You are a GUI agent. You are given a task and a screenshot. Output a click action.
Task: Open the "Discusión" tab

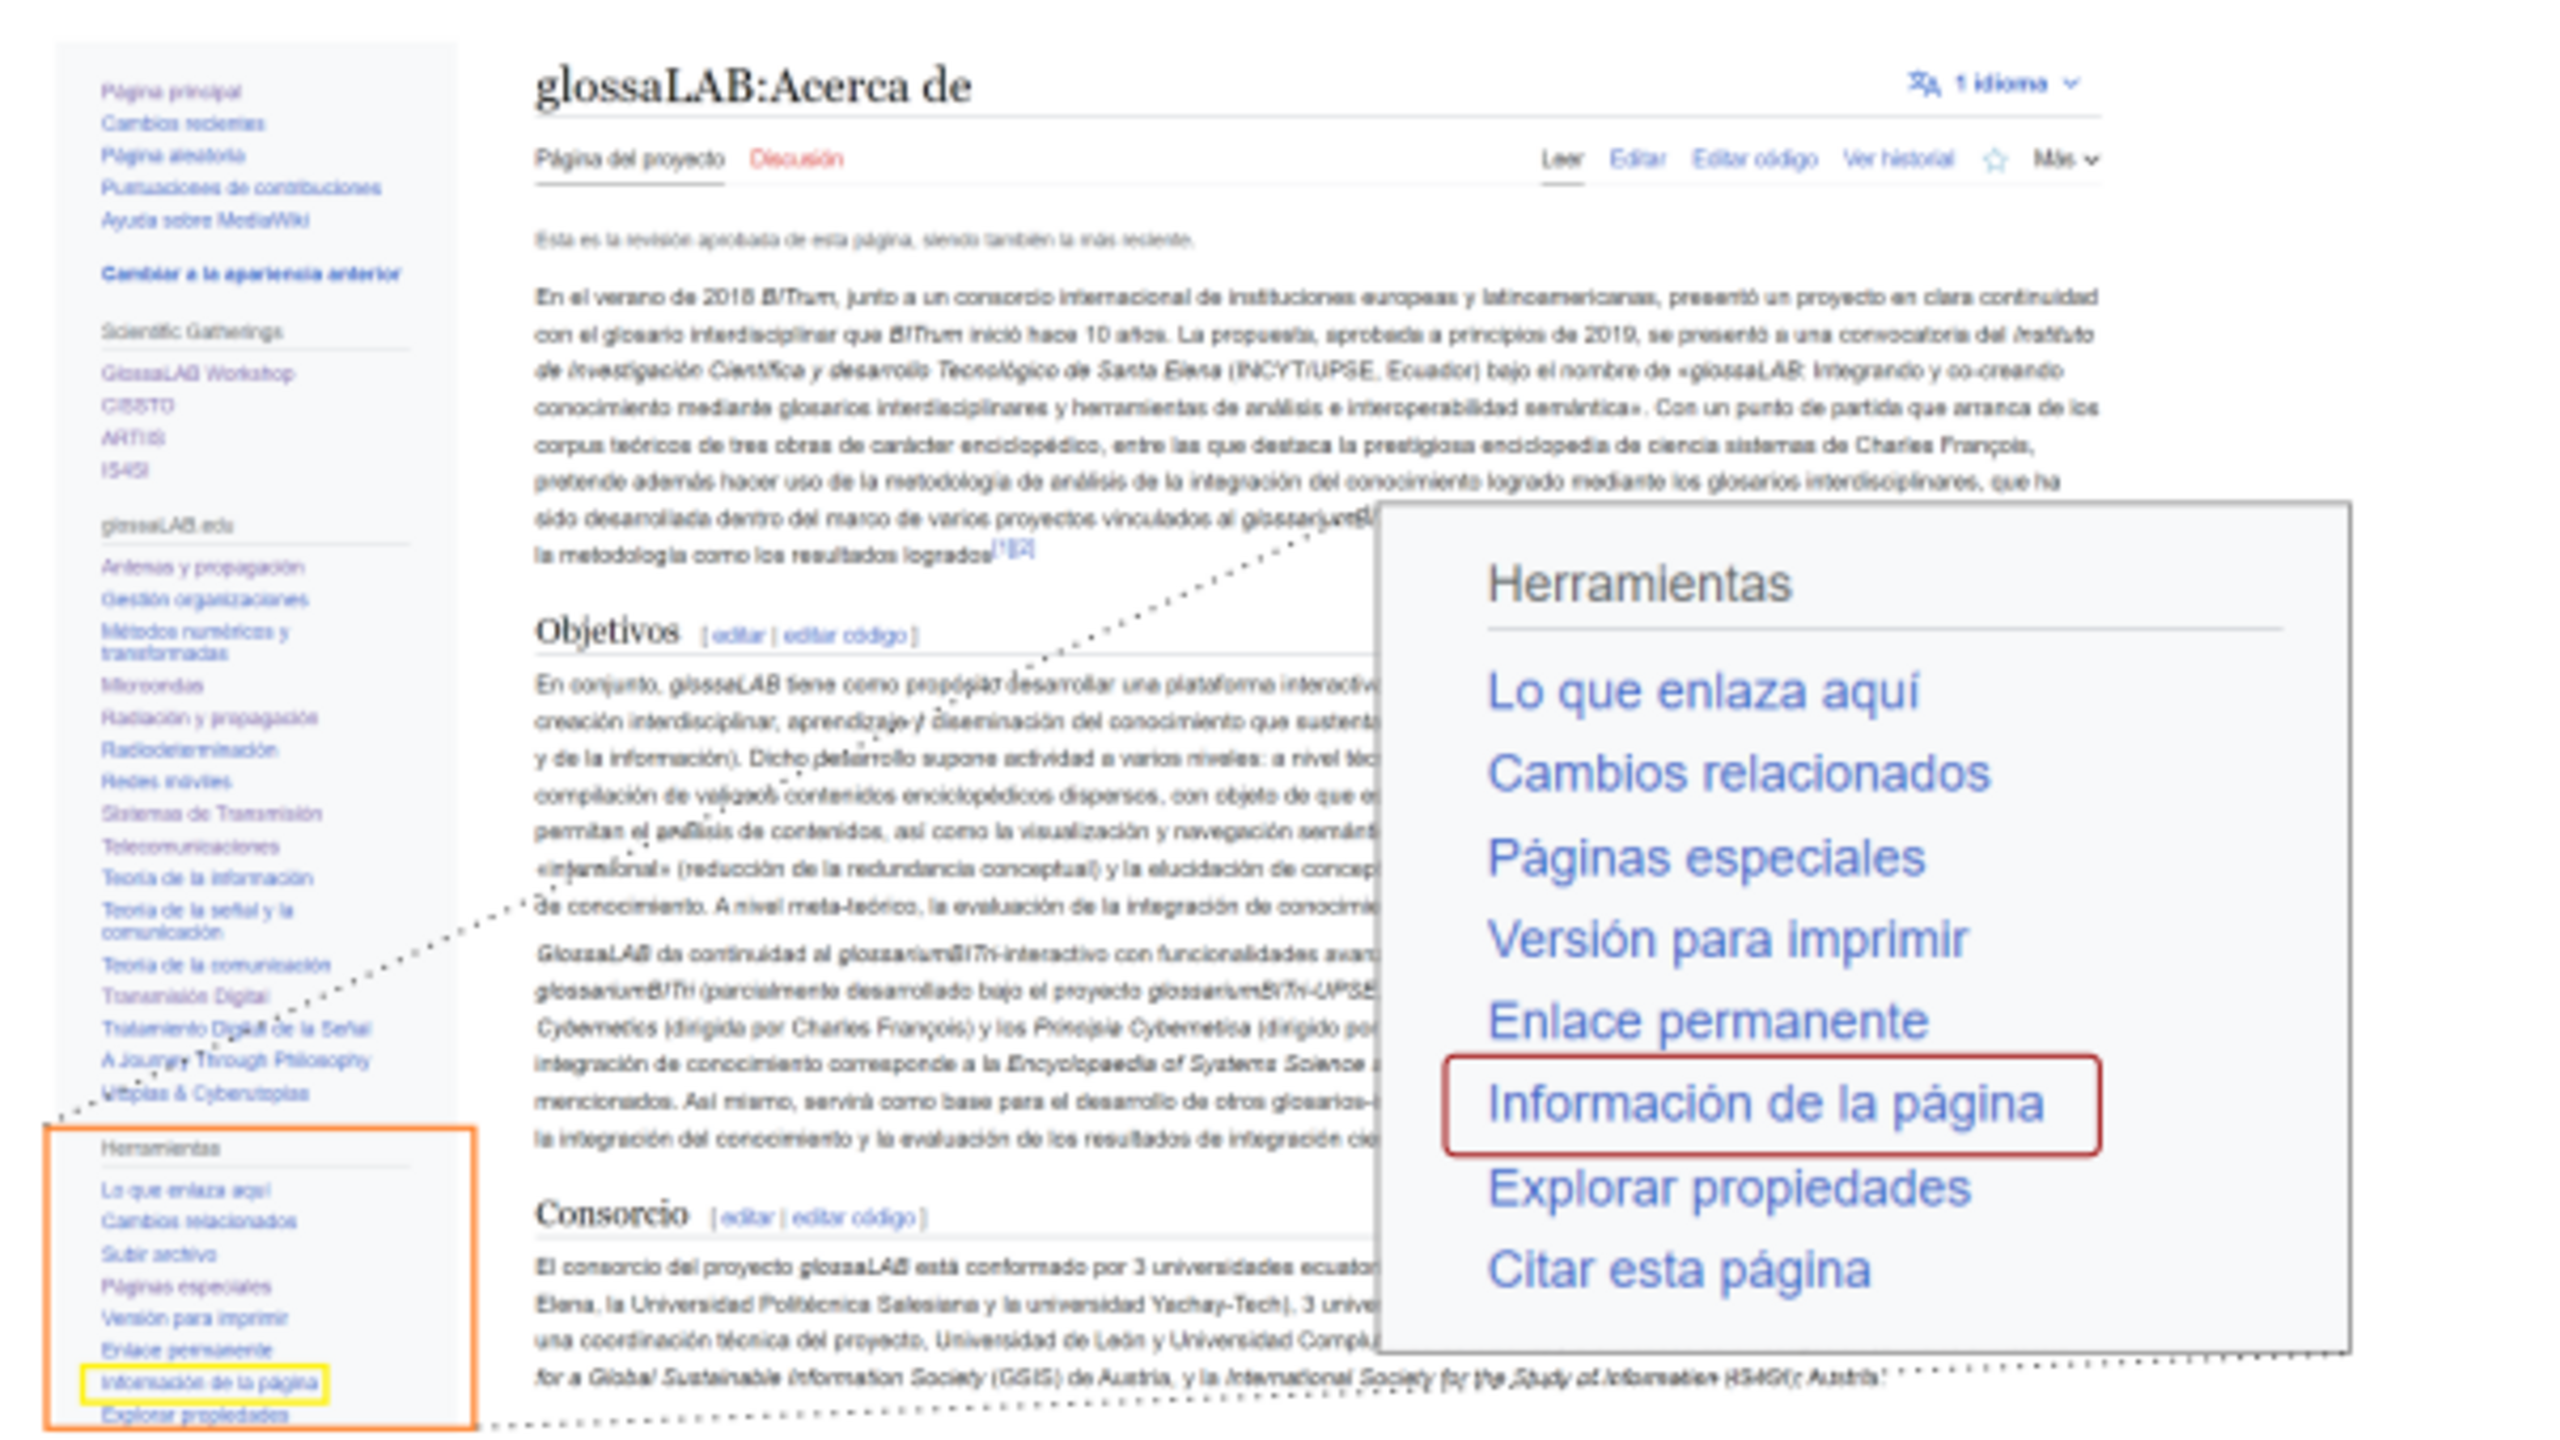pos(796,159)
